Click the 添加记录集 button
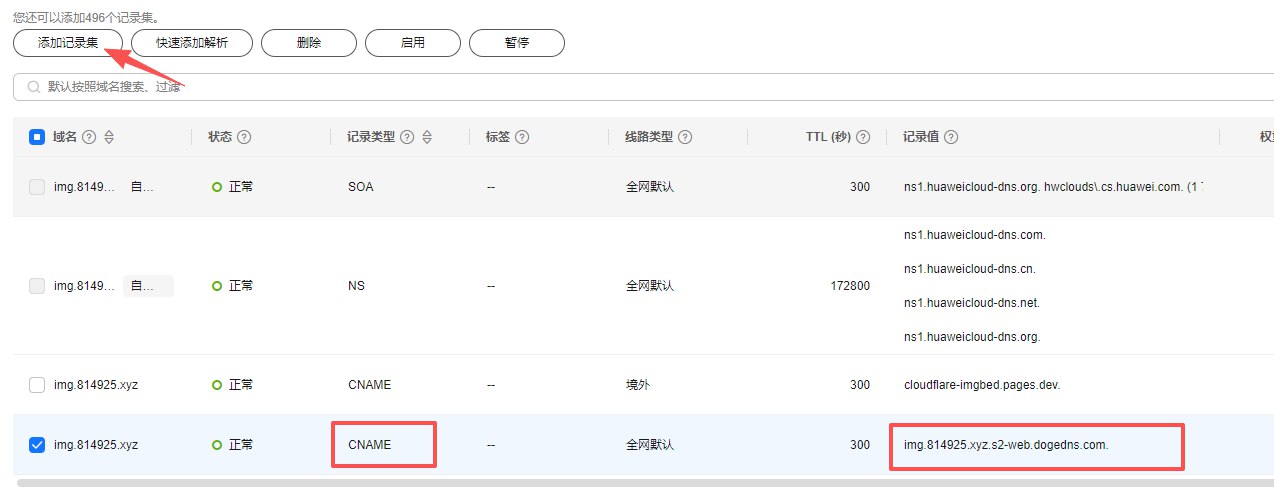The width and height of the screenshot is (1274, 499). pos(68,43)
